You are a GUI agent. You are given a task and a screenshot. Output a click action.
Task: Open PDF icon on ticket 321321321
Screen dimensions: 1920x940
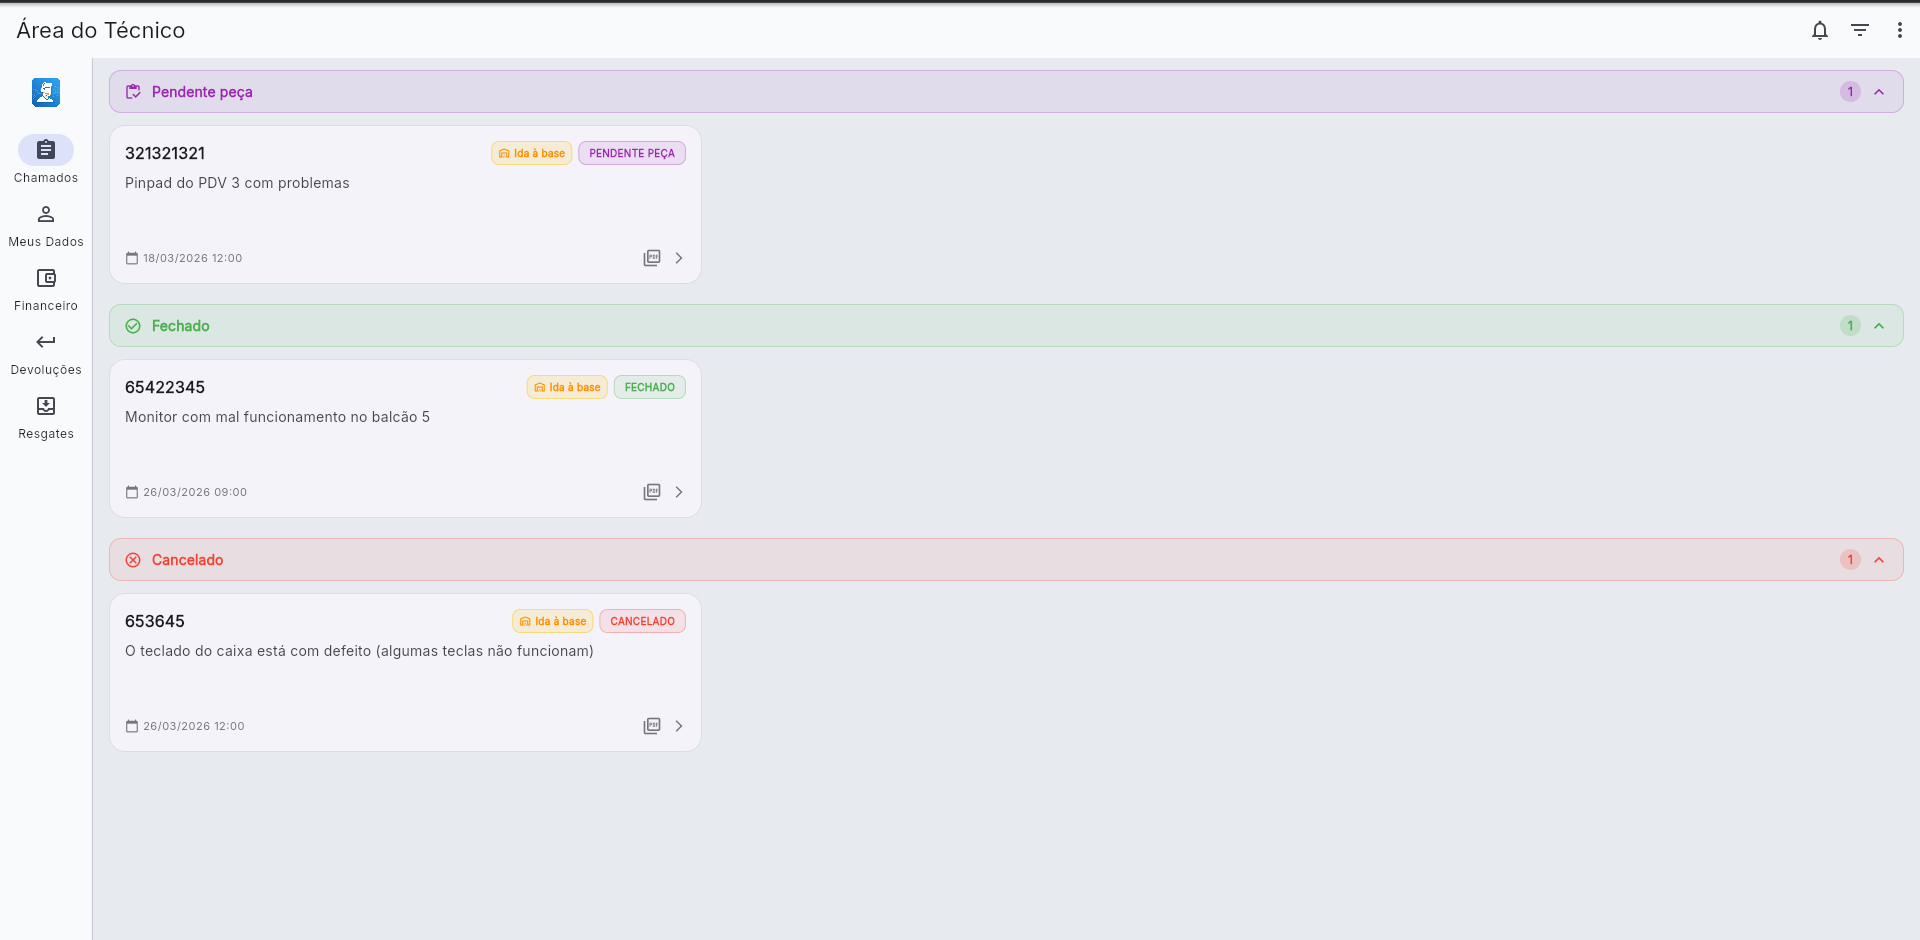652,258
